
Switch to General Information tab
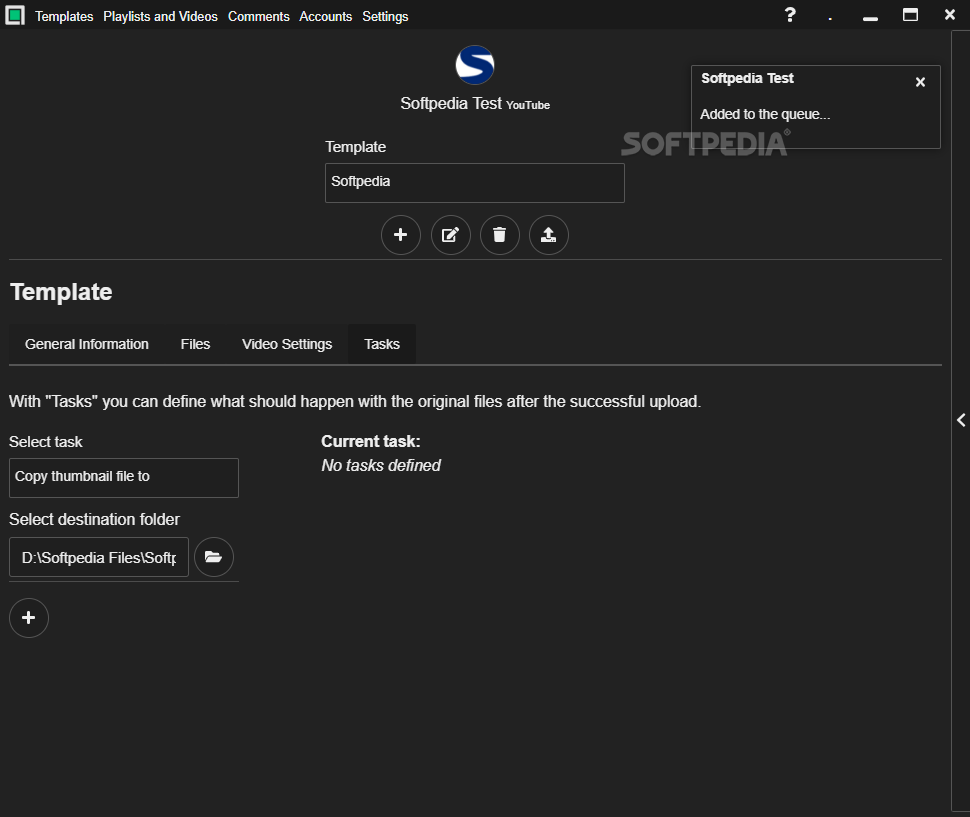[87, 344]
